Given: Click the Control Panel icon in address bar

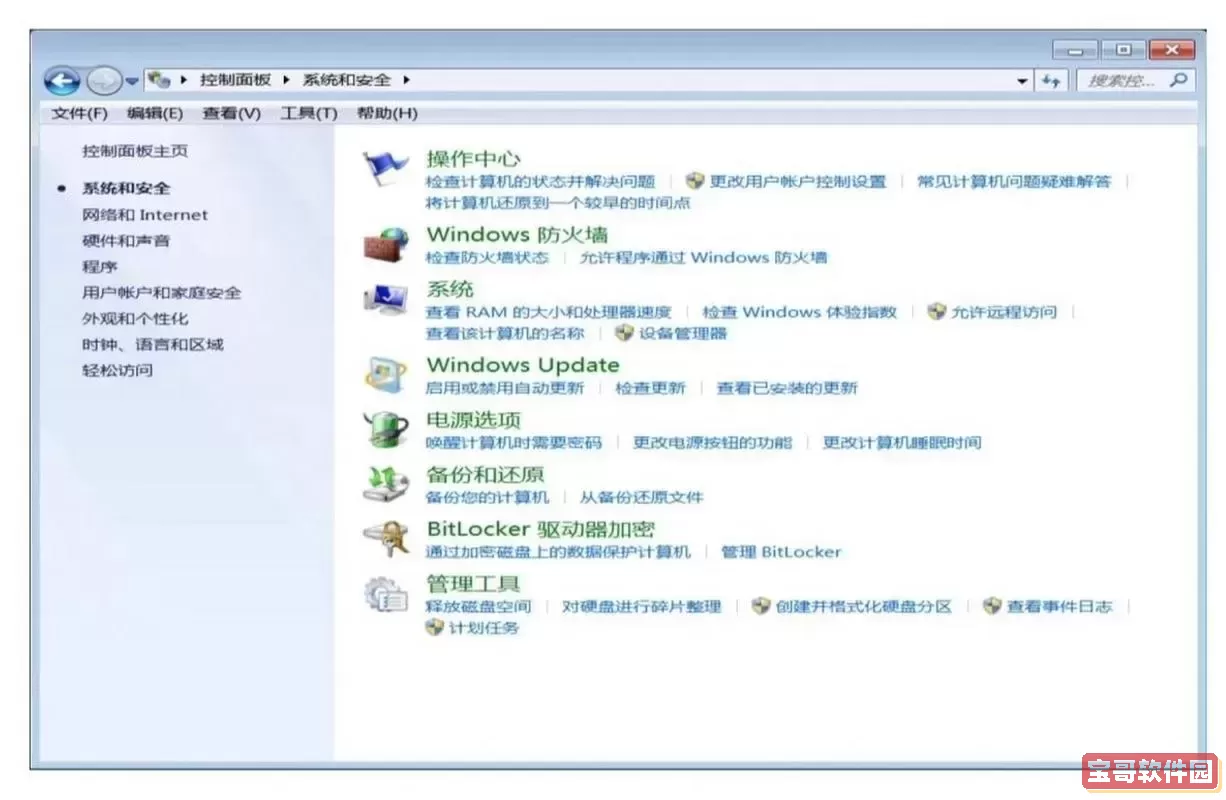Looking at the screenshot, I should point(158,80).
